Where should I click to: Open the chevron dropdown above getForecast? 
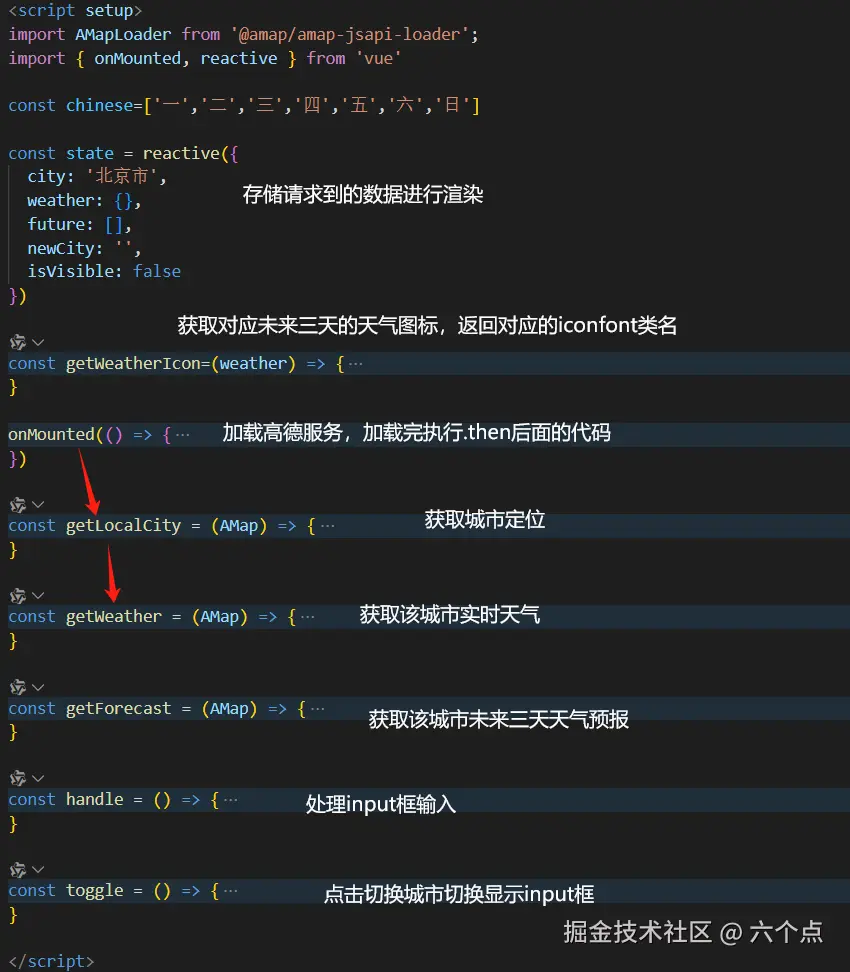(x=38, y=687)
